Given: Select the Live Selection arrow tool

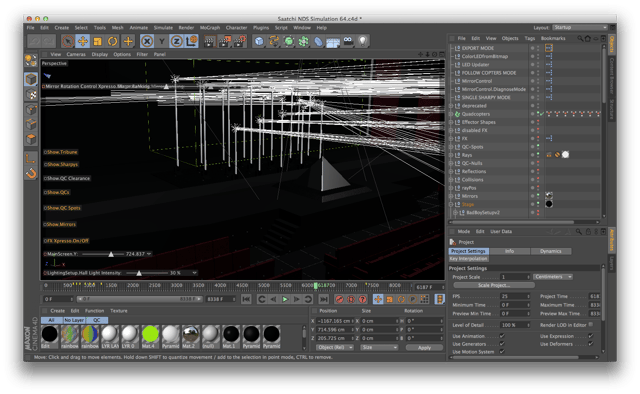Looking at the screenshot, I should 68,41.
